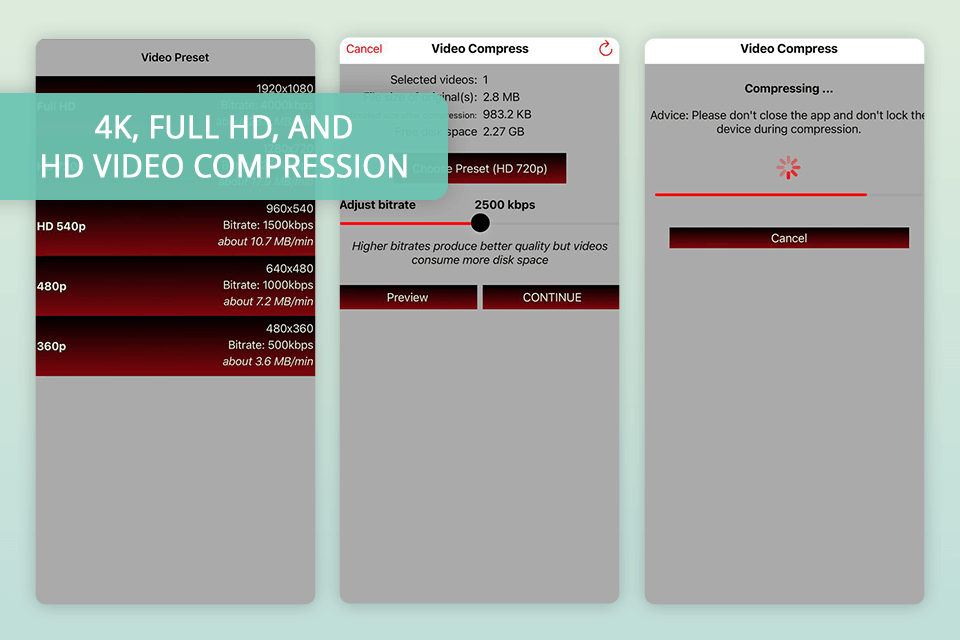960x640 pixels.
Task: Click the CONTINUE button
Action: (x=551, y=297)
